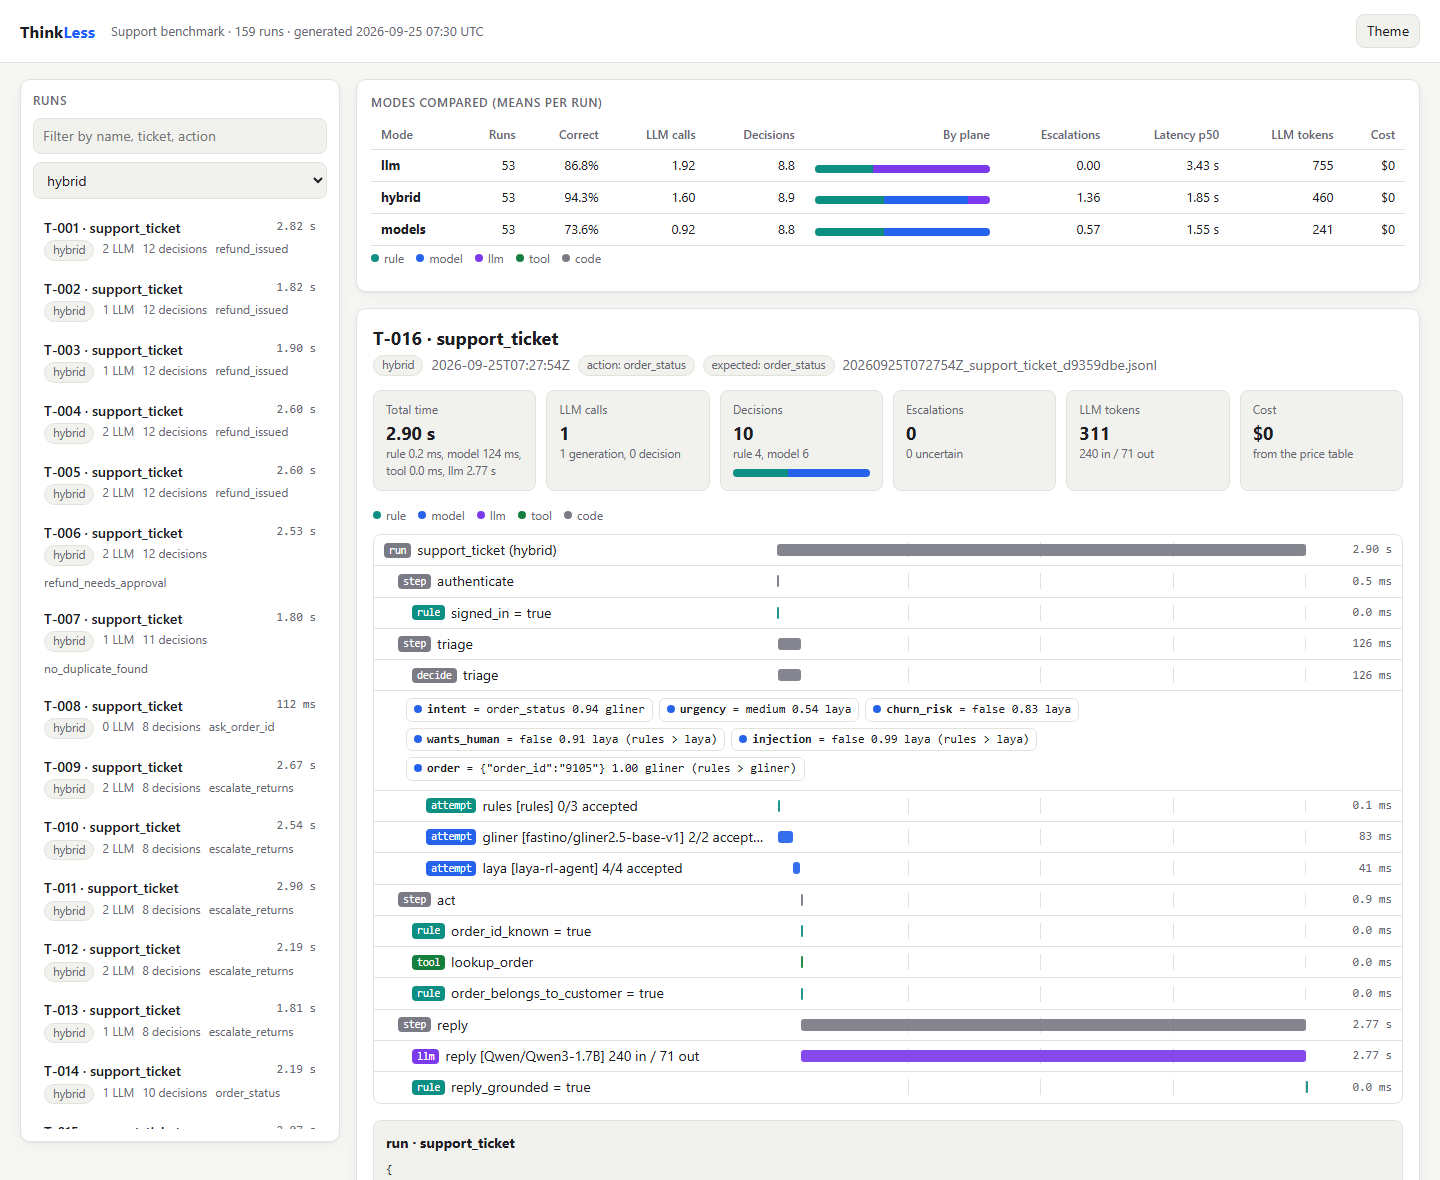1440x1180 pixels.
Task: Click rule badge beside order_id_known = true
Action: pos(428,931)
